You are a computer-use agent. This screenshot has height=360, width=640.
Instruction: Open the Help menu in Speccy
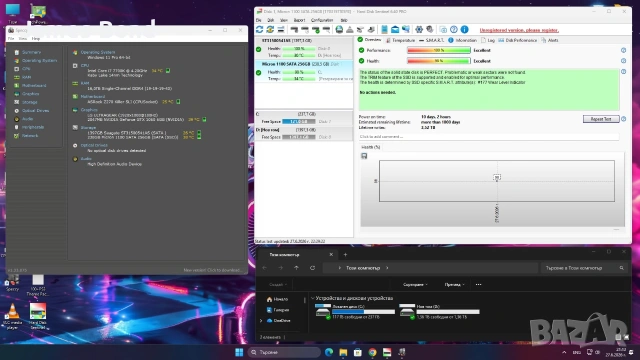36,39
